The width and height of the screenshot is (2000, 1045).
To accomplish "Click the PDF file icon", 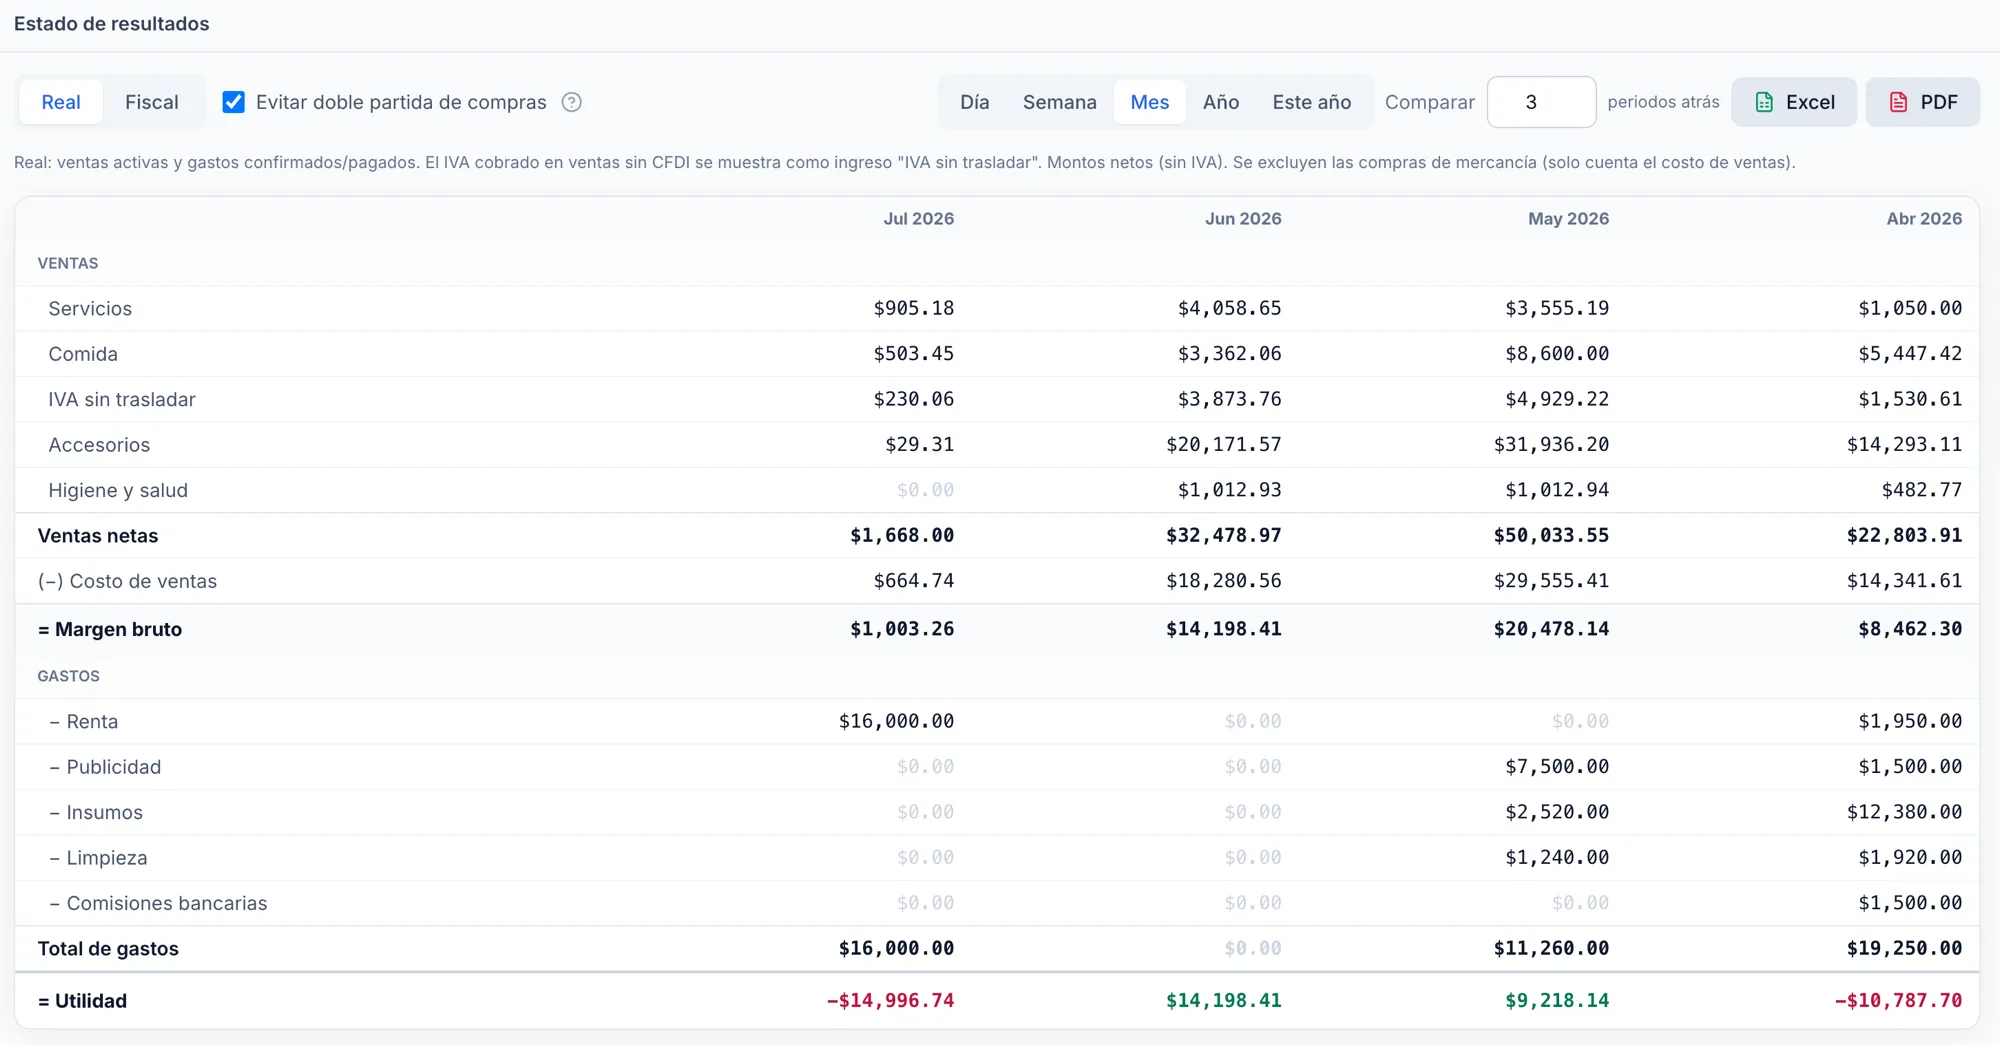I will pyautogui.click(x=1898, y=102).
